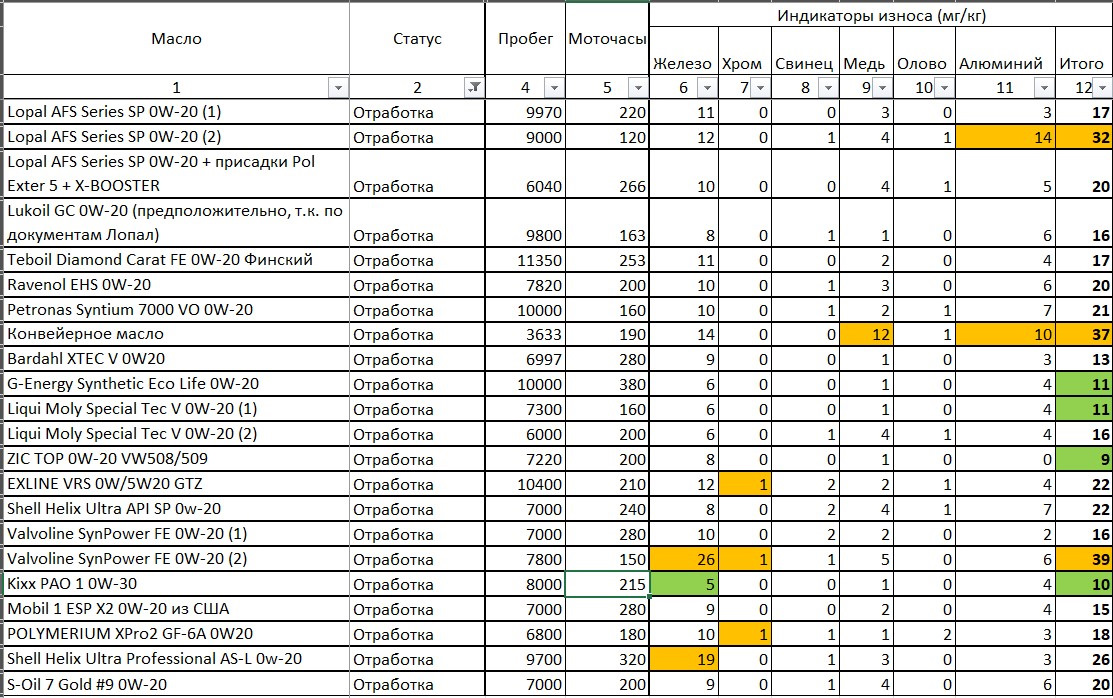Viewport: 1113px width, 698px height.
Task: Click the 'Lukoil GC 0W-20' oil cell
Action: (x=176, y=222)
